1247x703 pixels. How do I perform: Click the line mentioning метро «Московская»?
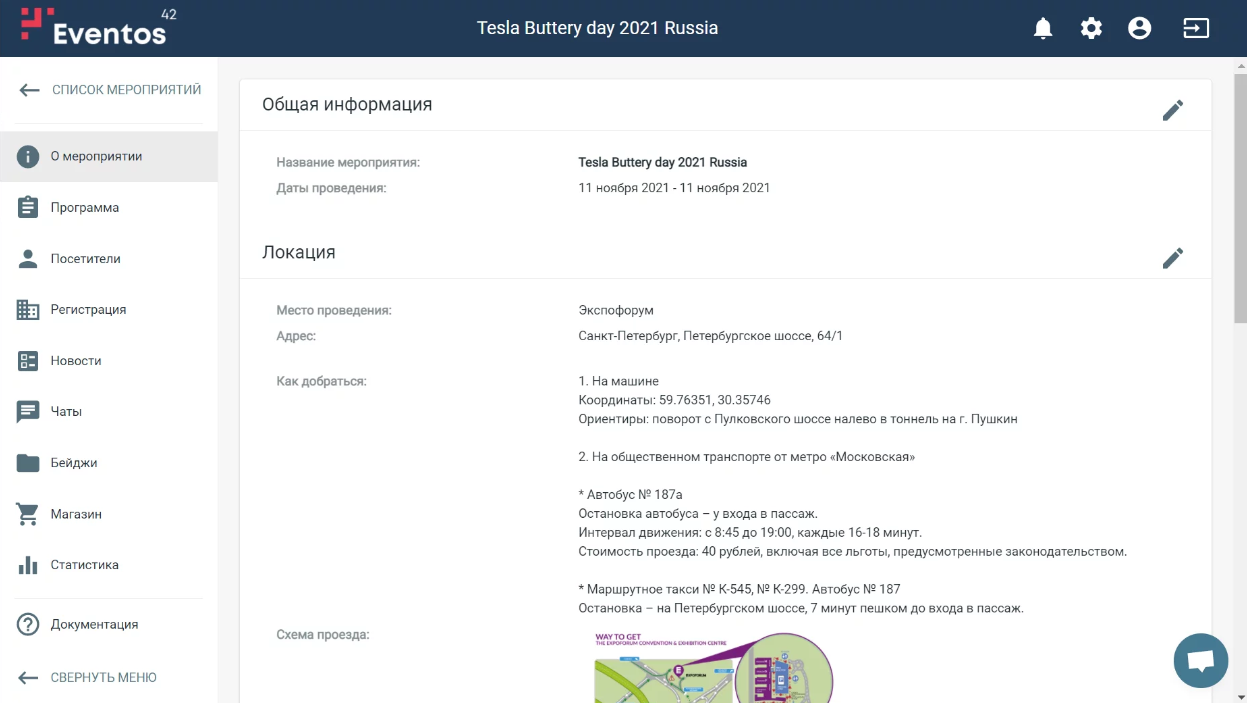click(747, 457)
